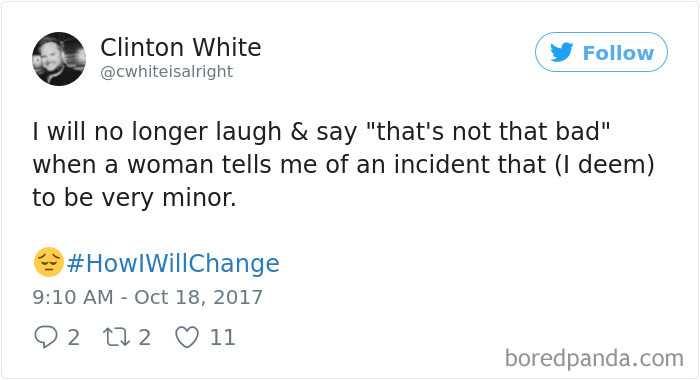
Task: Click the pensive face emoji
Action: [x=49, y=262]
